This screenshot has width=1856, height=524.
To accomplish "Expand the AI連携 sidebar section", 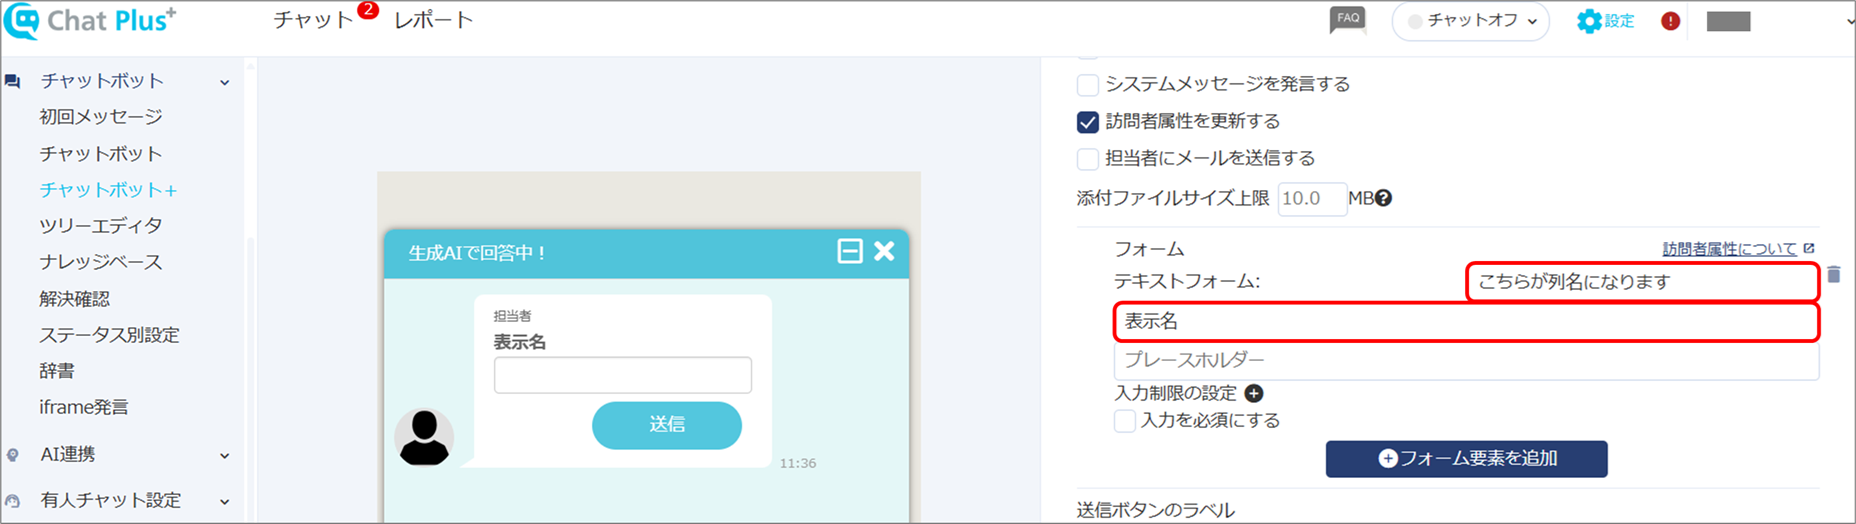I will point(225,455).
